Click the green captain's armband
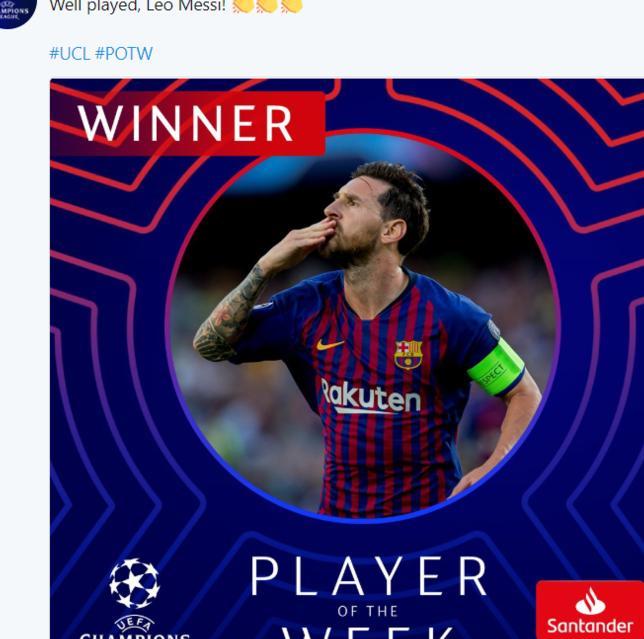The width and height of the screenshot is (644, 639). point(496,368)
